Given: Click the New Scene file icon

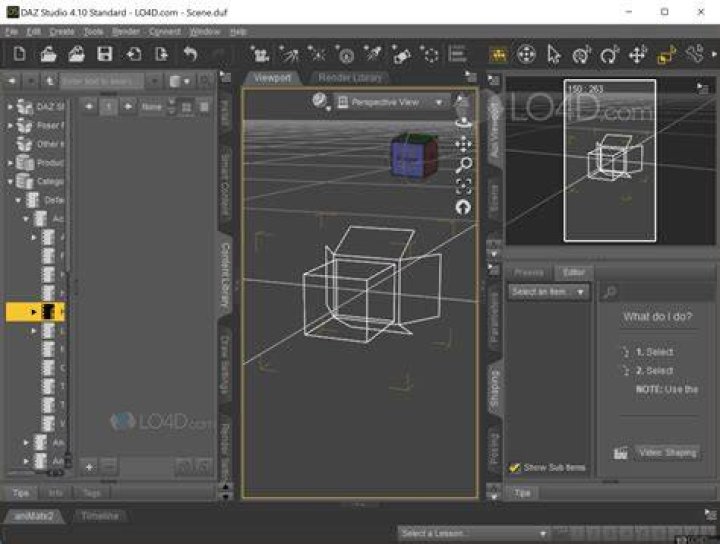Looking at the screenshot, I should 19,54.
